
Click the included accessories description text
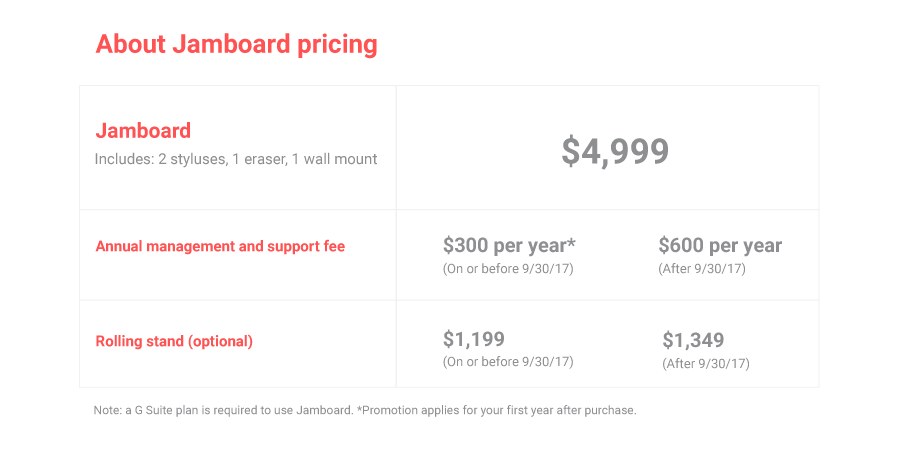[x=236, y=159]
